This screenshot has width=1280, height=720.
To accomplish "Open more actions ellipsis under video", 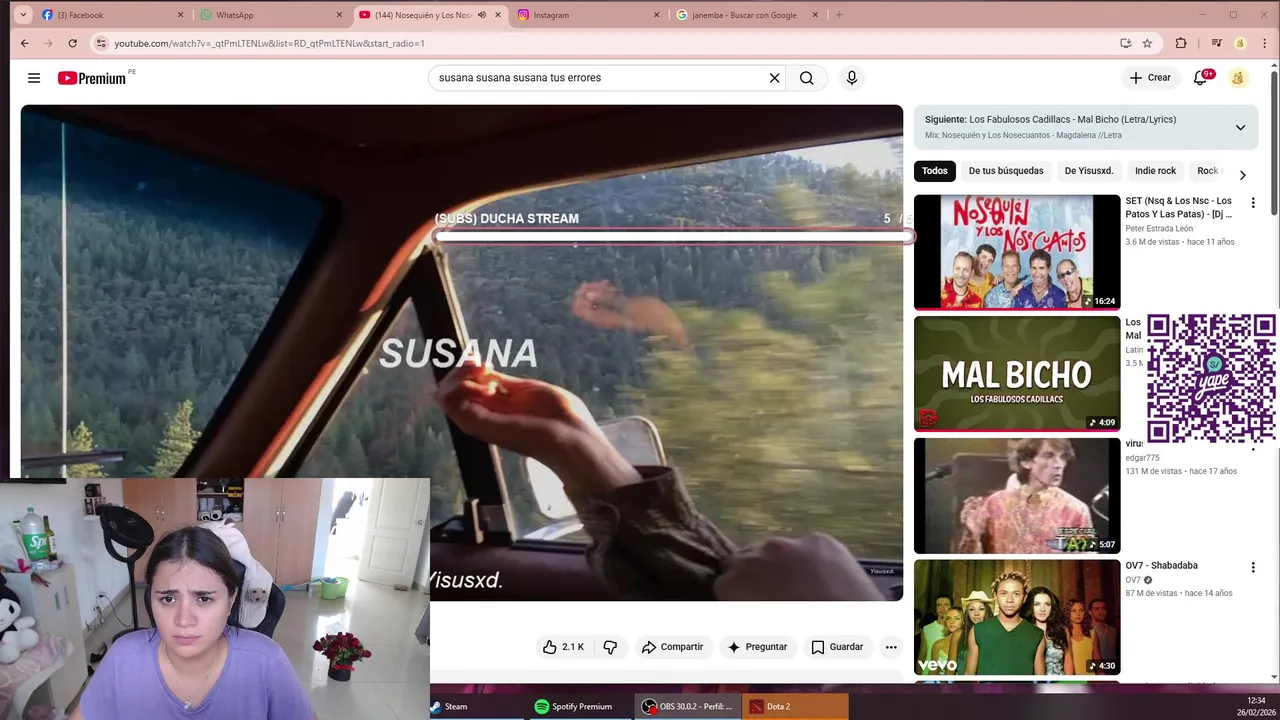I will pyautogui.click(x=891, y=647).
